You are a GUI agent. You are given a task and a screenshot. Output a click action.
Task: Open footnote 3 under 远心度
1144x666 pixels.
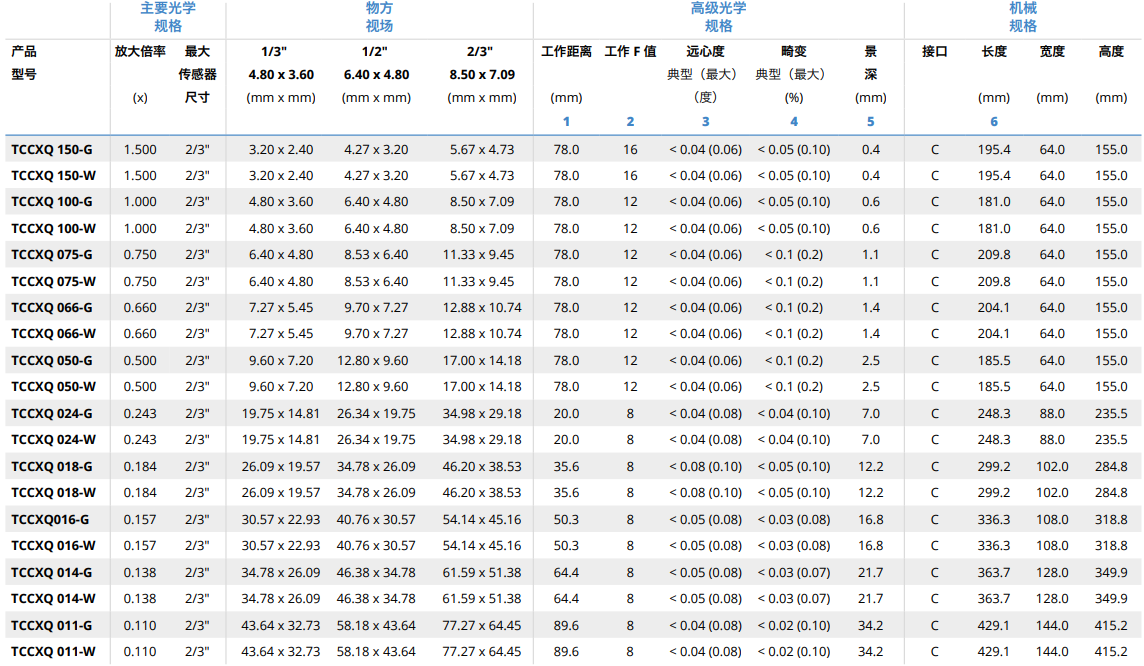coord(705,122)
